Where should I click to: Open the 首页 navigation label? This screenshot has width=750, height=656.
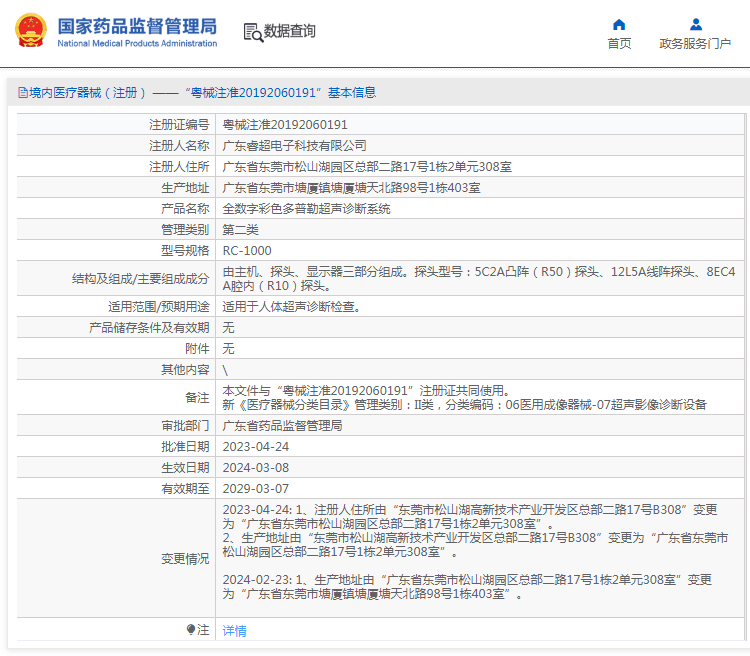pos(619,43)
